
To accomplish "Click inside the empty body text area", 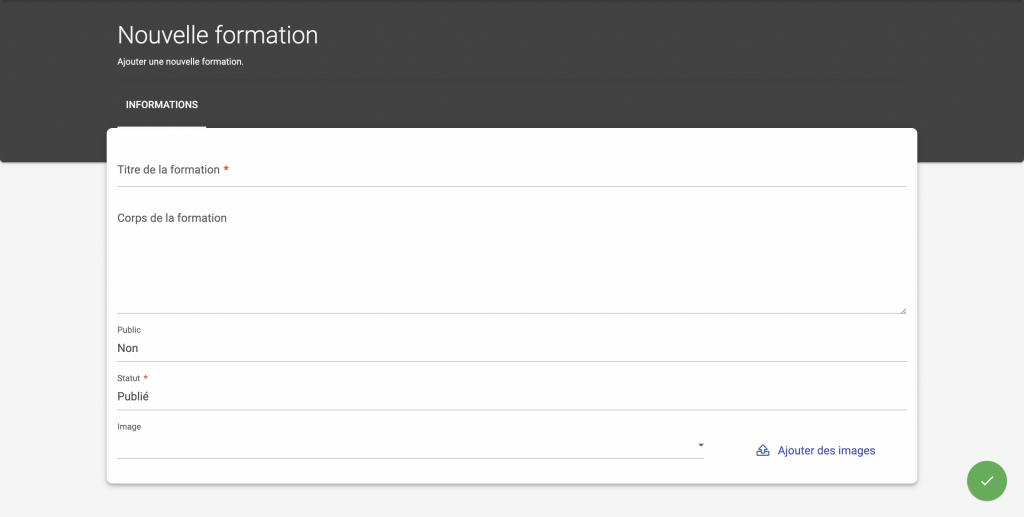I will [511, 261].
